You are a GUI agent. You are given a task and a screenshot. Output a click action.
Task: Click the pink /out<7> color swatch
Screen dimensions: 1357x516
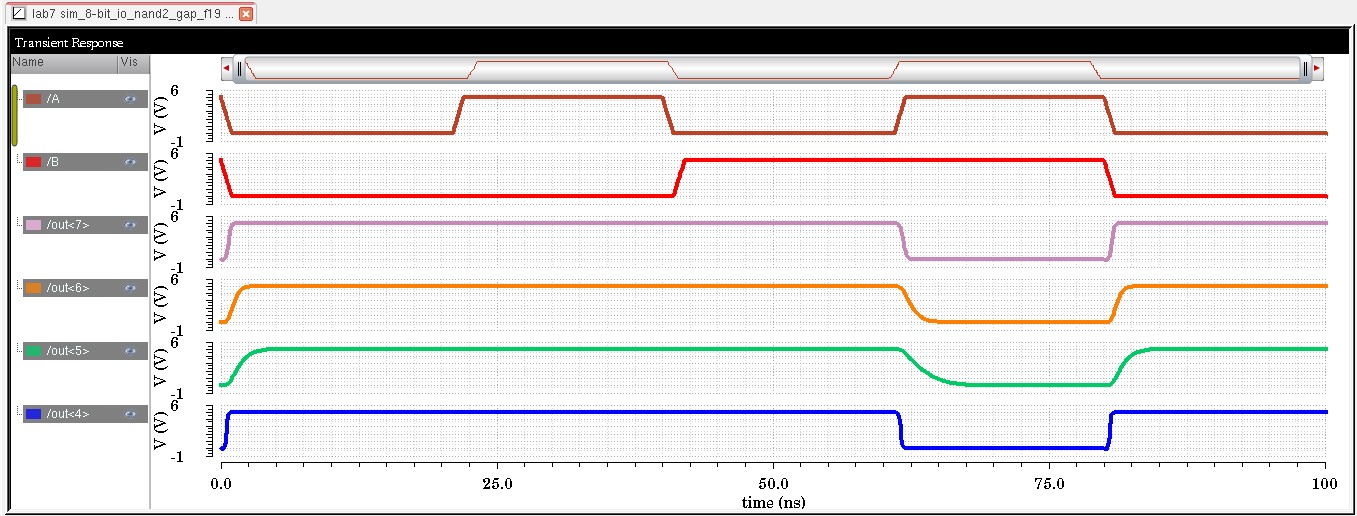(x=33, y=225)
